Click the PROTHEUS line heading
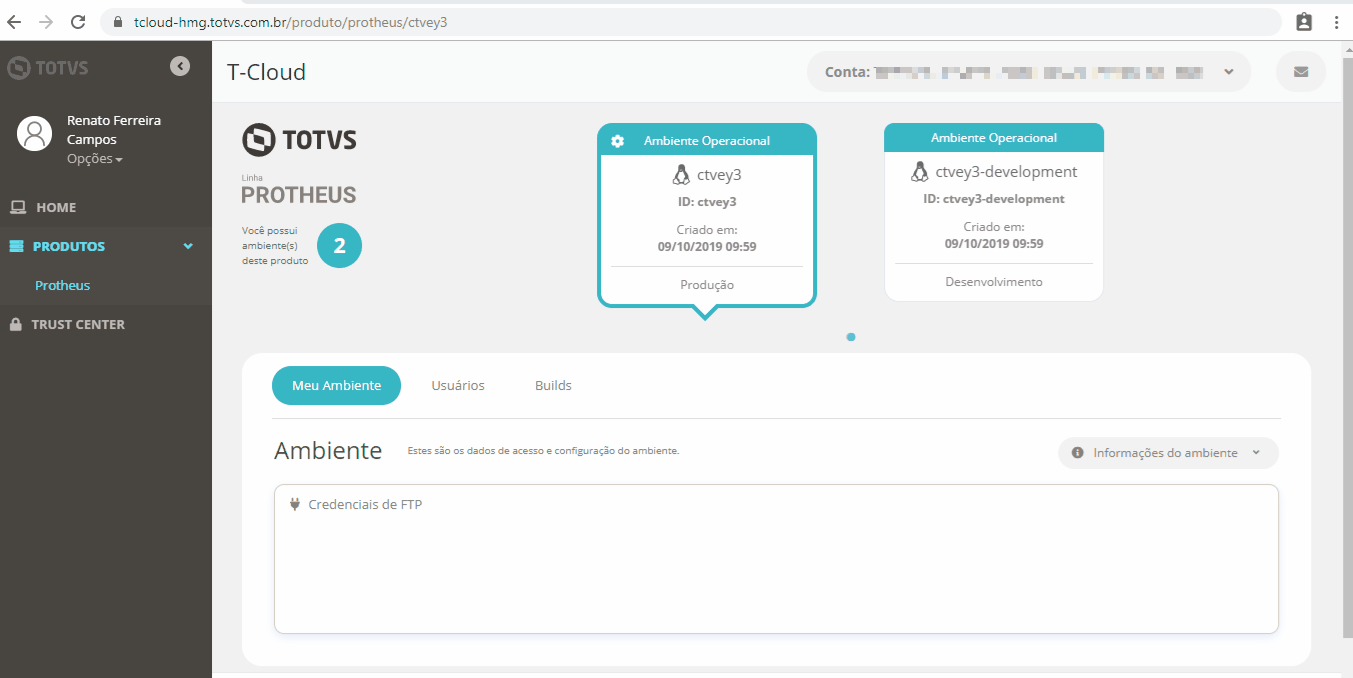 [x=299, y=194]
